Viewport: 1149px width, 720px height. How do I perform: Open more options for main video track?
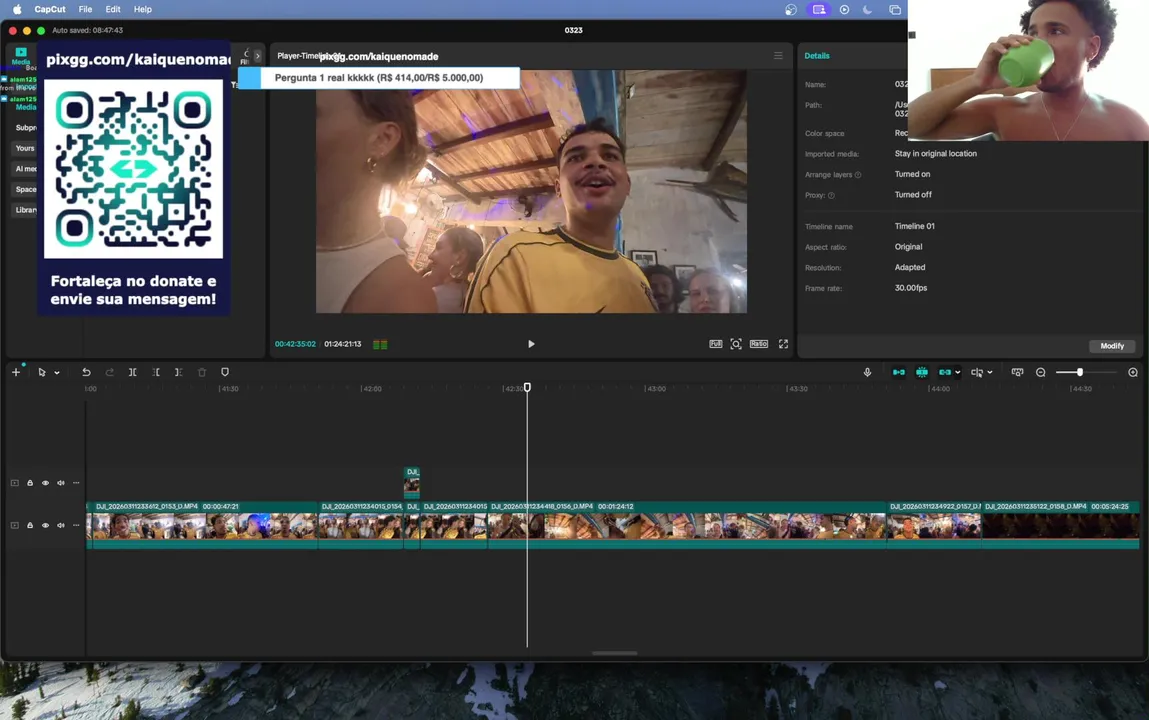76,525
